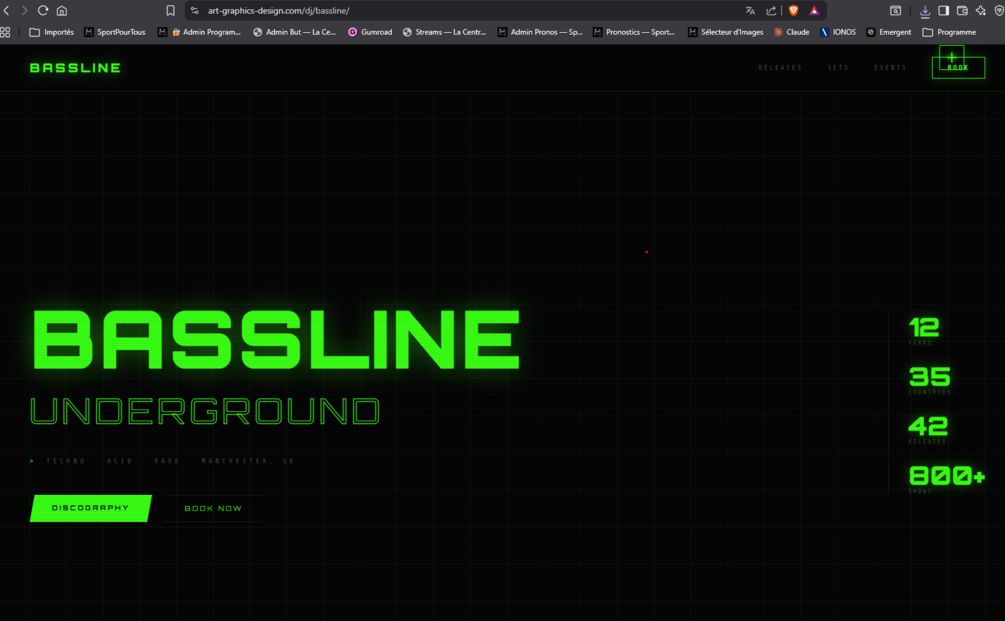The image size is (1005, 621).
Task: Reload the current page
Action: pos(43,10)
